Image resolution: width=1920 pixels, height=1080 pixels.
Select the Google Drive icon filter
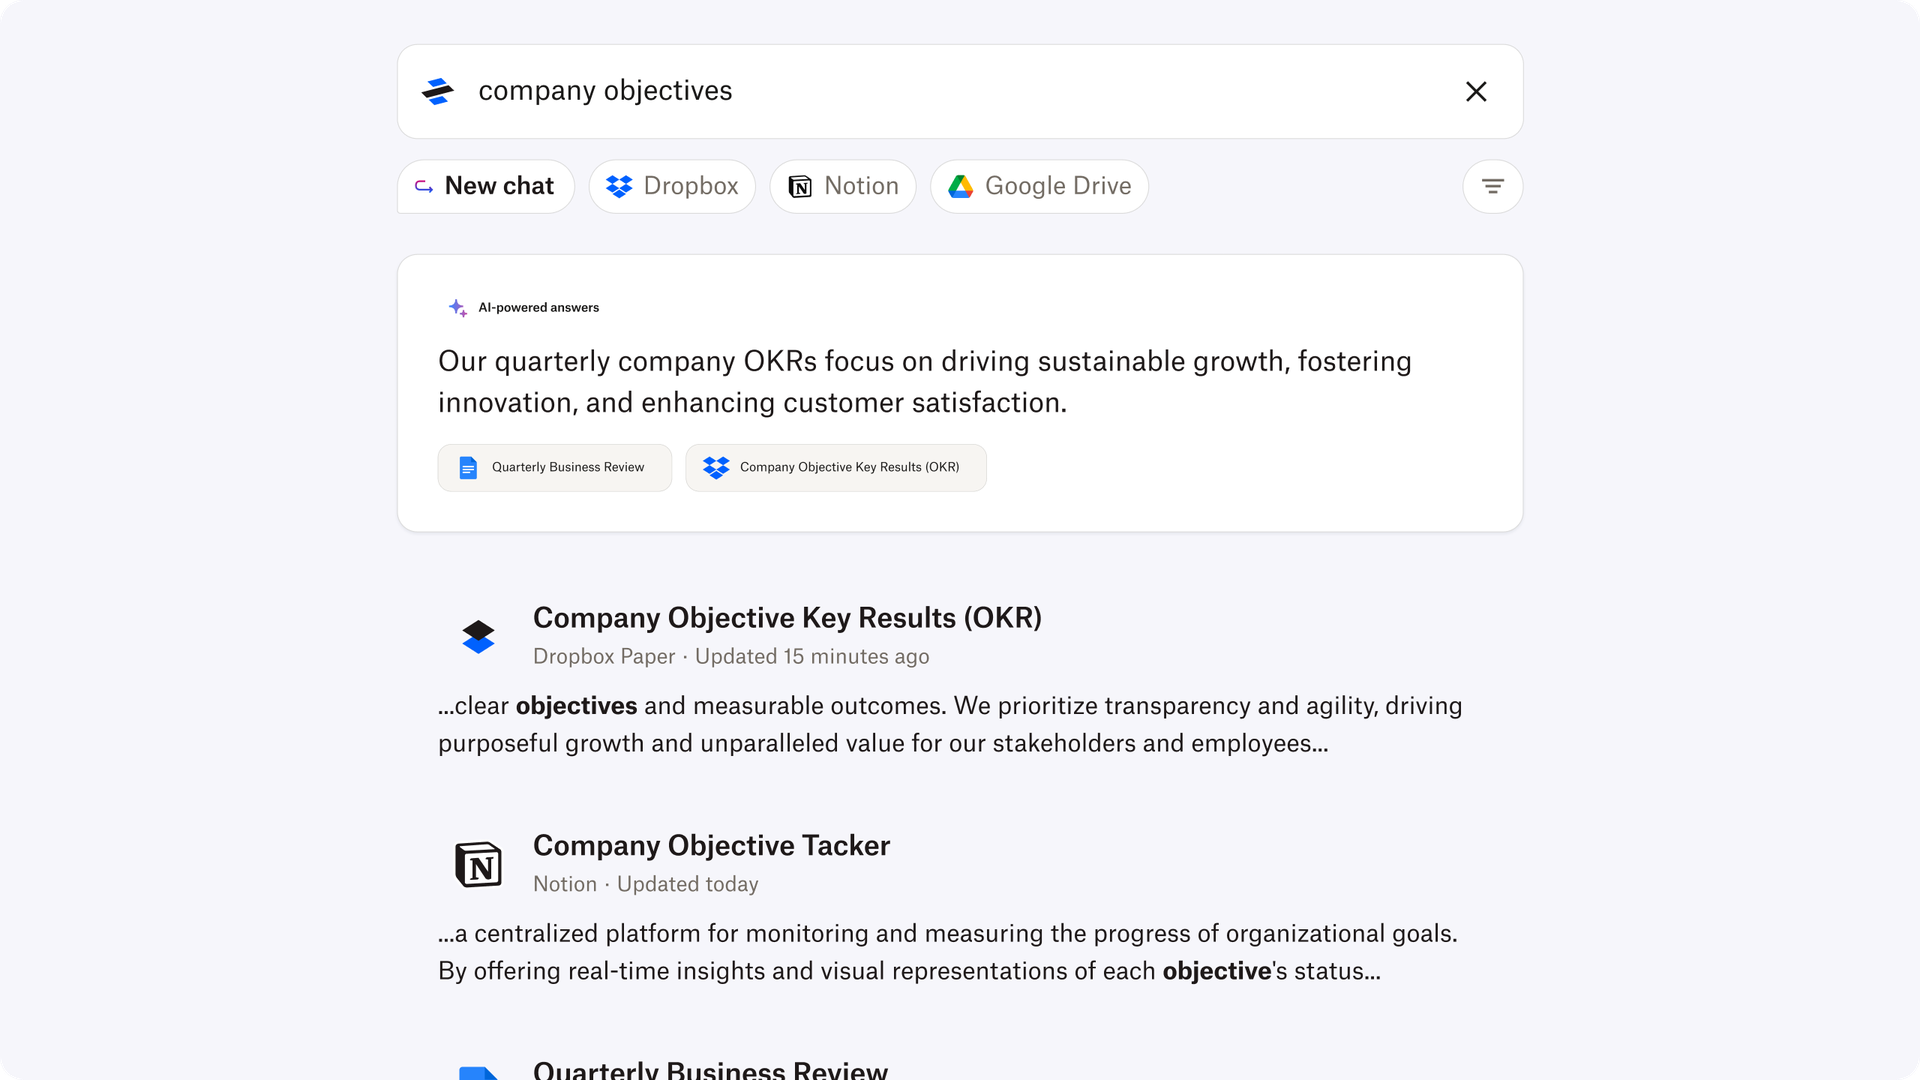coord(961,186)
